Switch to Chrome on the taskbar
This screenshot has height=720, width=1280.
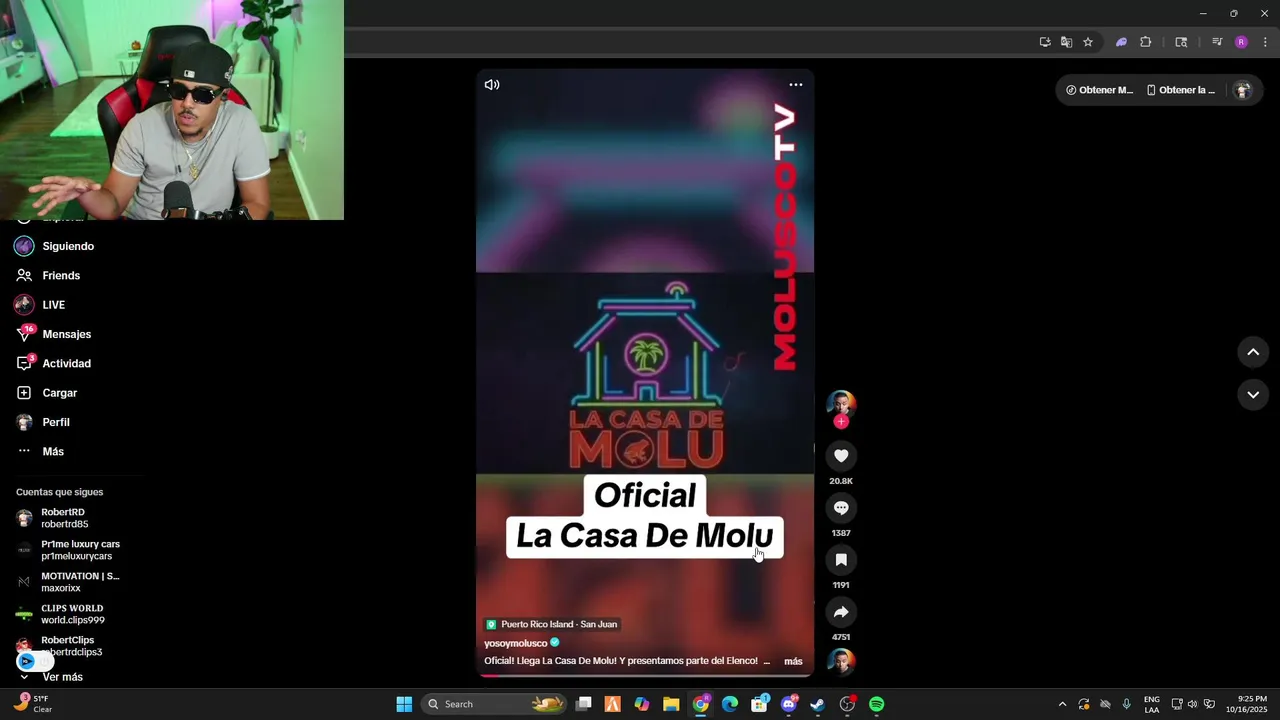pyautogui.click(x=701, y=704)
